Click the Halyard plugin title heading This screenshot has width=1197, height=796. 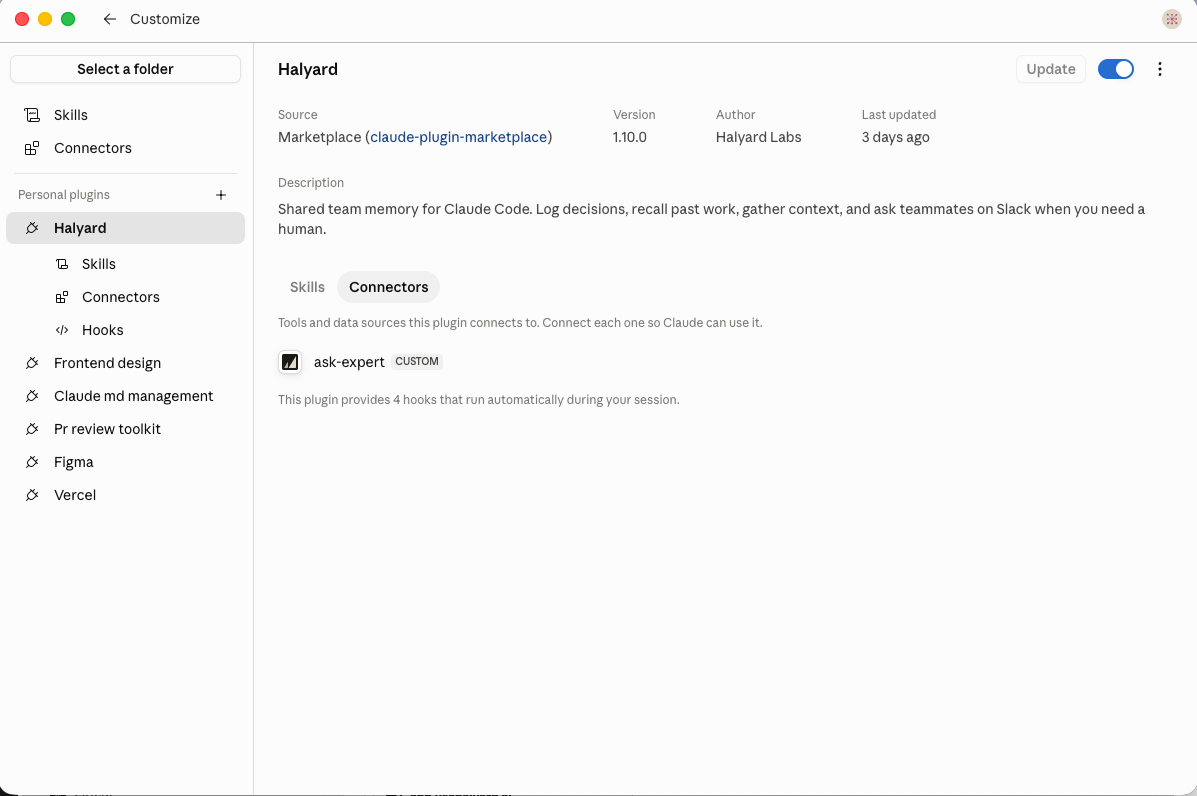[308, 69]
